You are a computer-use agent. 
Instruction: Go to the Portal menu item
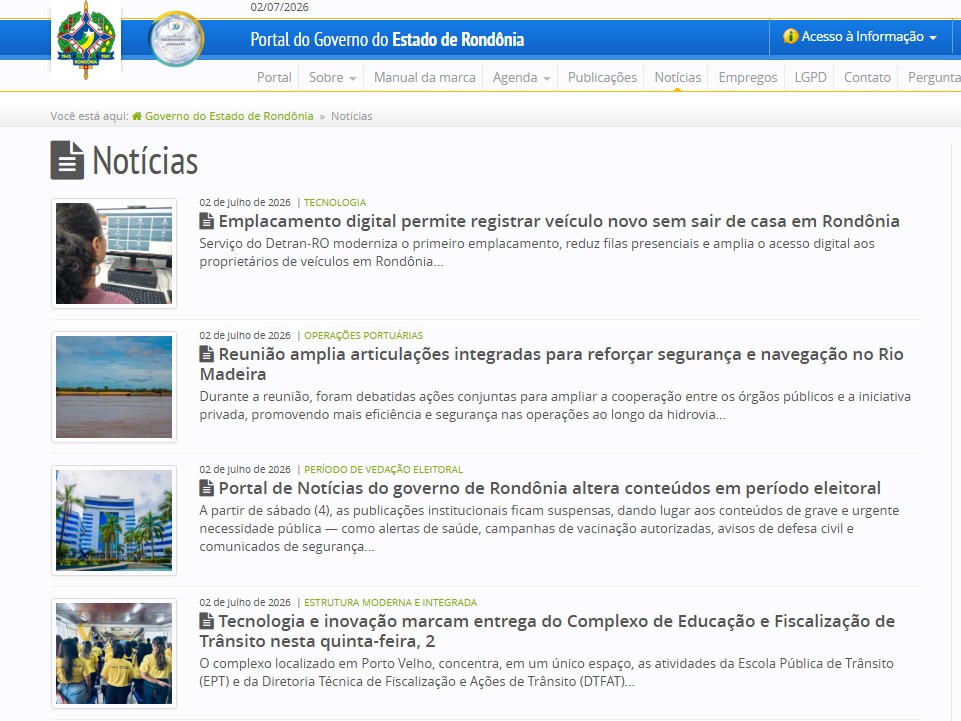274,77
